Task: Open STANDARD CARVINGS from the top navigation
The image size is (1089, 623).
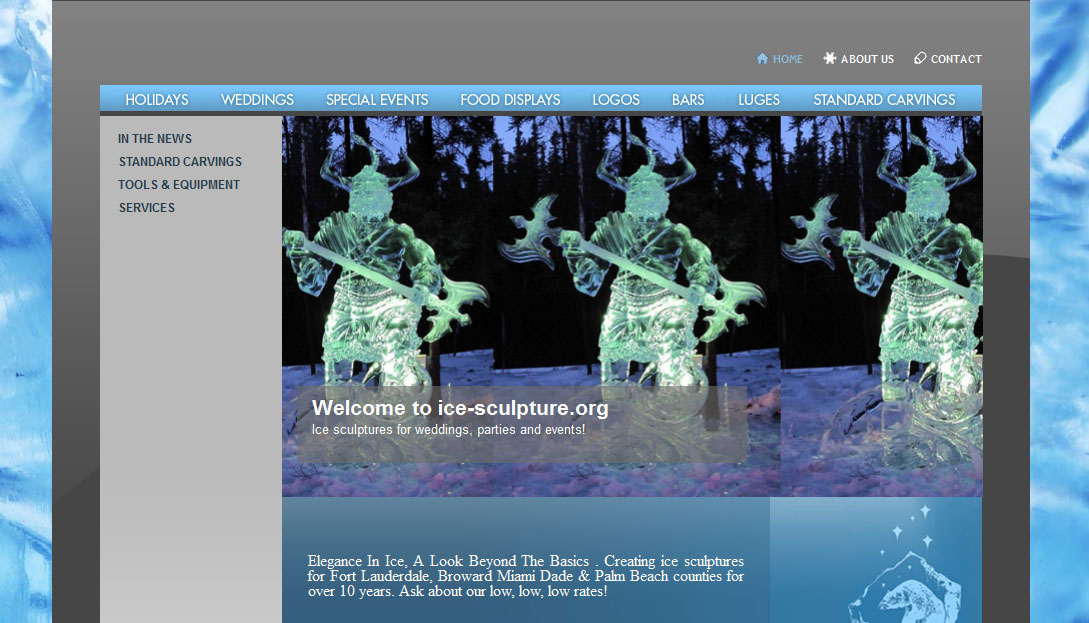Action: [884, 99]
